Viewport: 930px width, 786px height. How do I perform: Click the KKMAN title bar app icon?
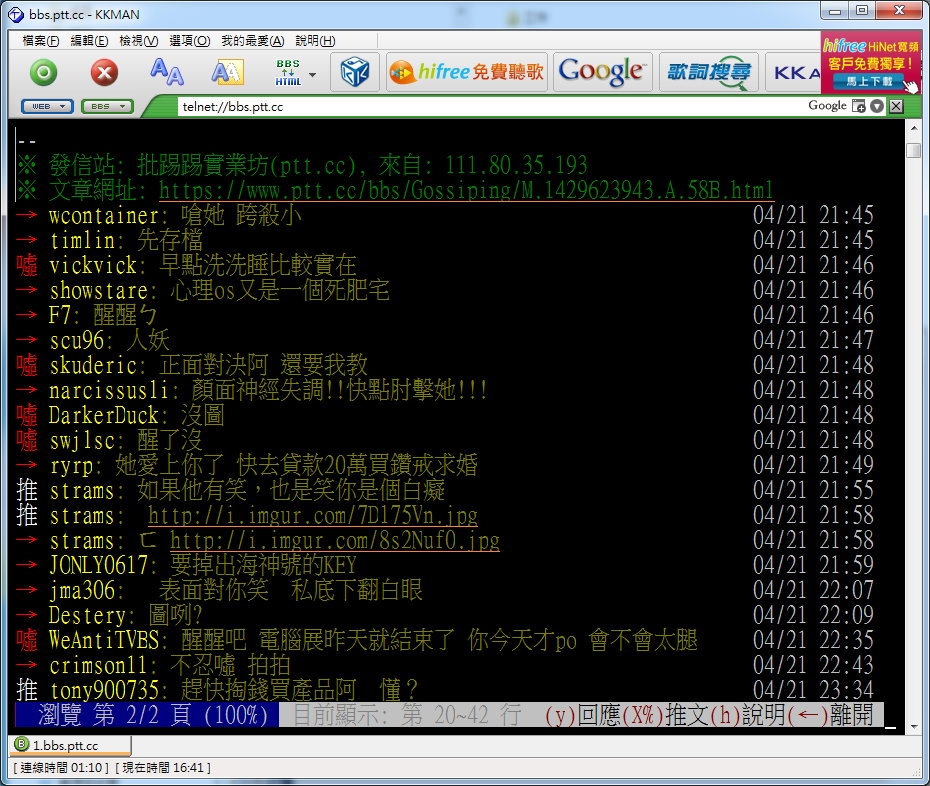(x=15, y=14)
